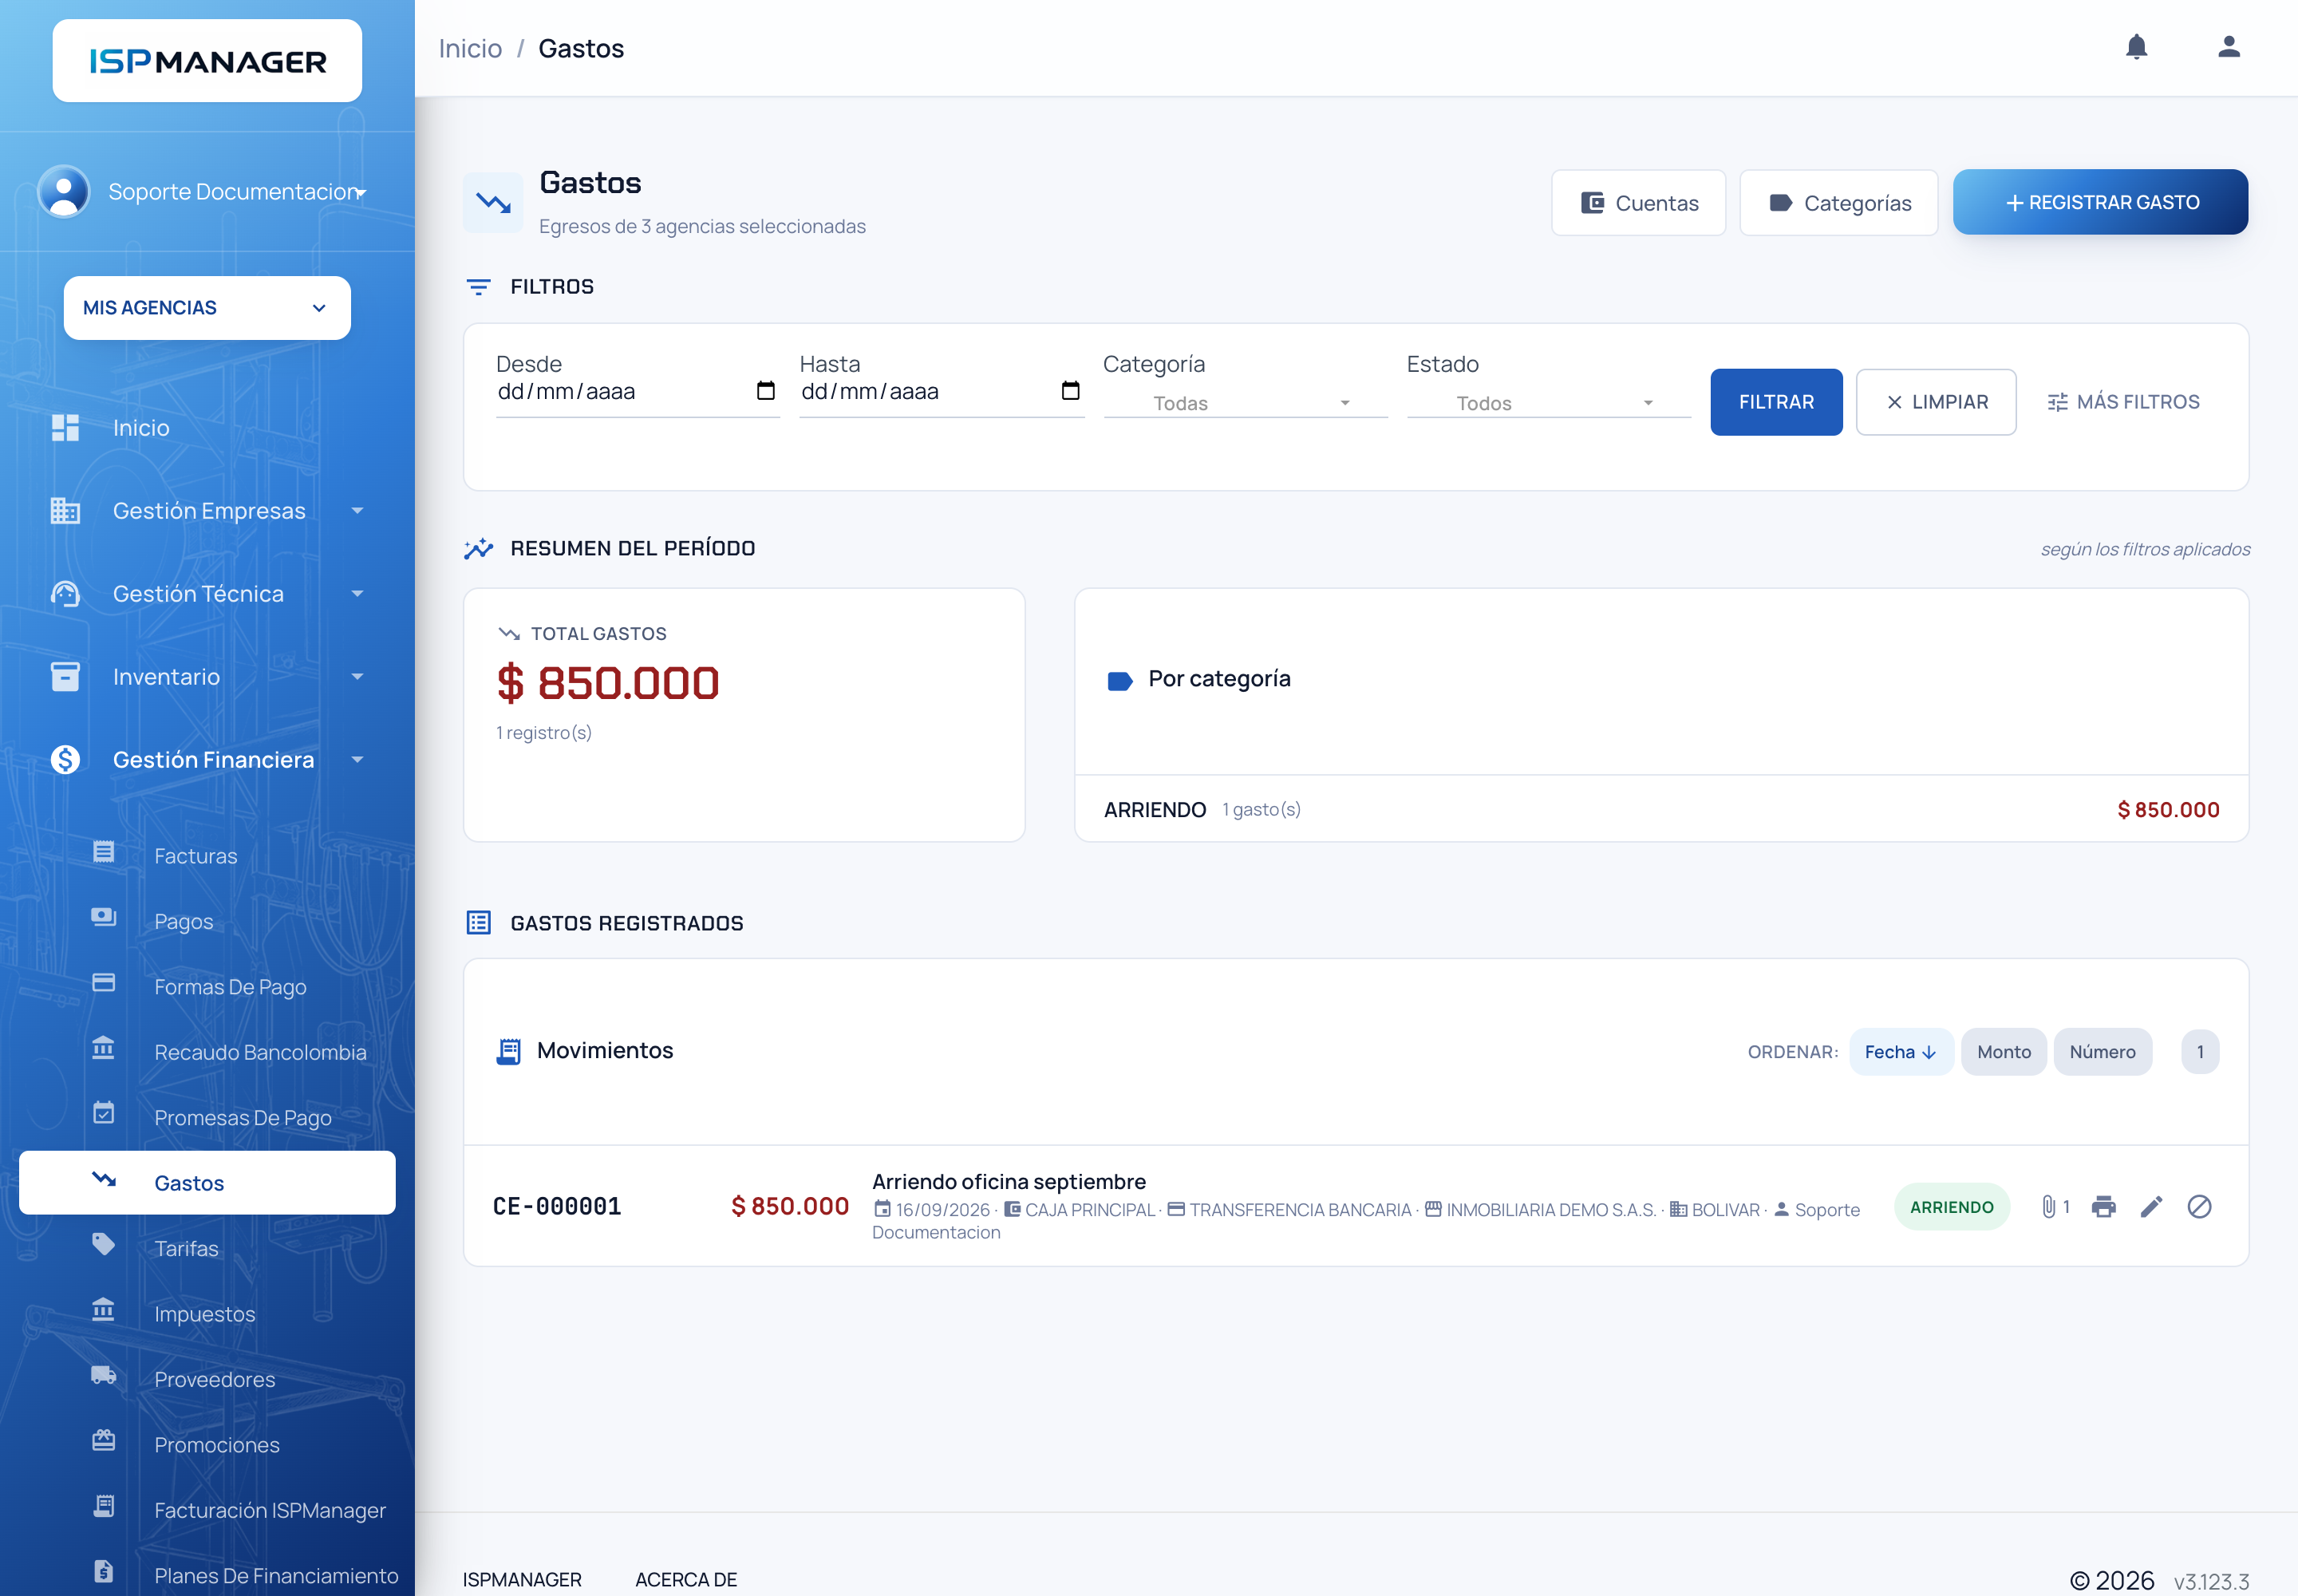Viewport: 2298px width, 1596px height.
Task: Open Tarifas menu item
Action: (x=207, y=1248)
